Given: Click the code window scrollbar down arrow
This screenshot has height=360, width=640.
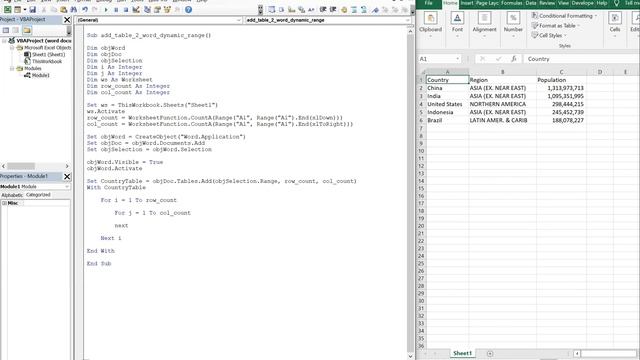Looking at the screenshot, I should pyautogui.click(x=410, y=356).
